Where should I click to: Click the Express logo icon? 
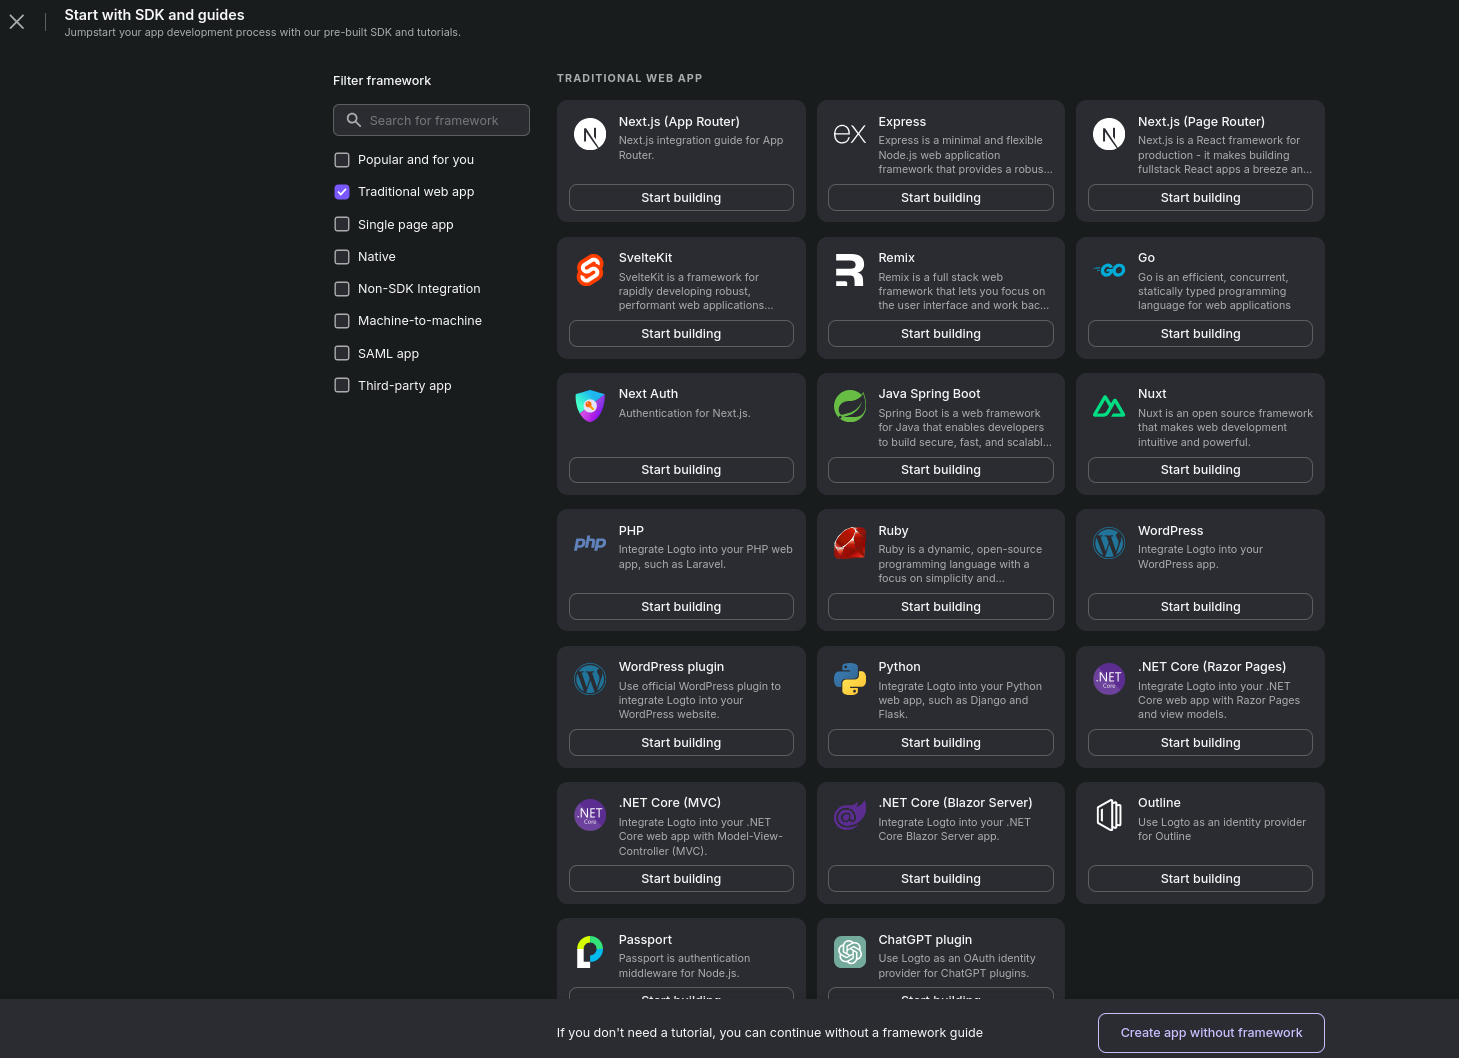[x=849, y=134]
